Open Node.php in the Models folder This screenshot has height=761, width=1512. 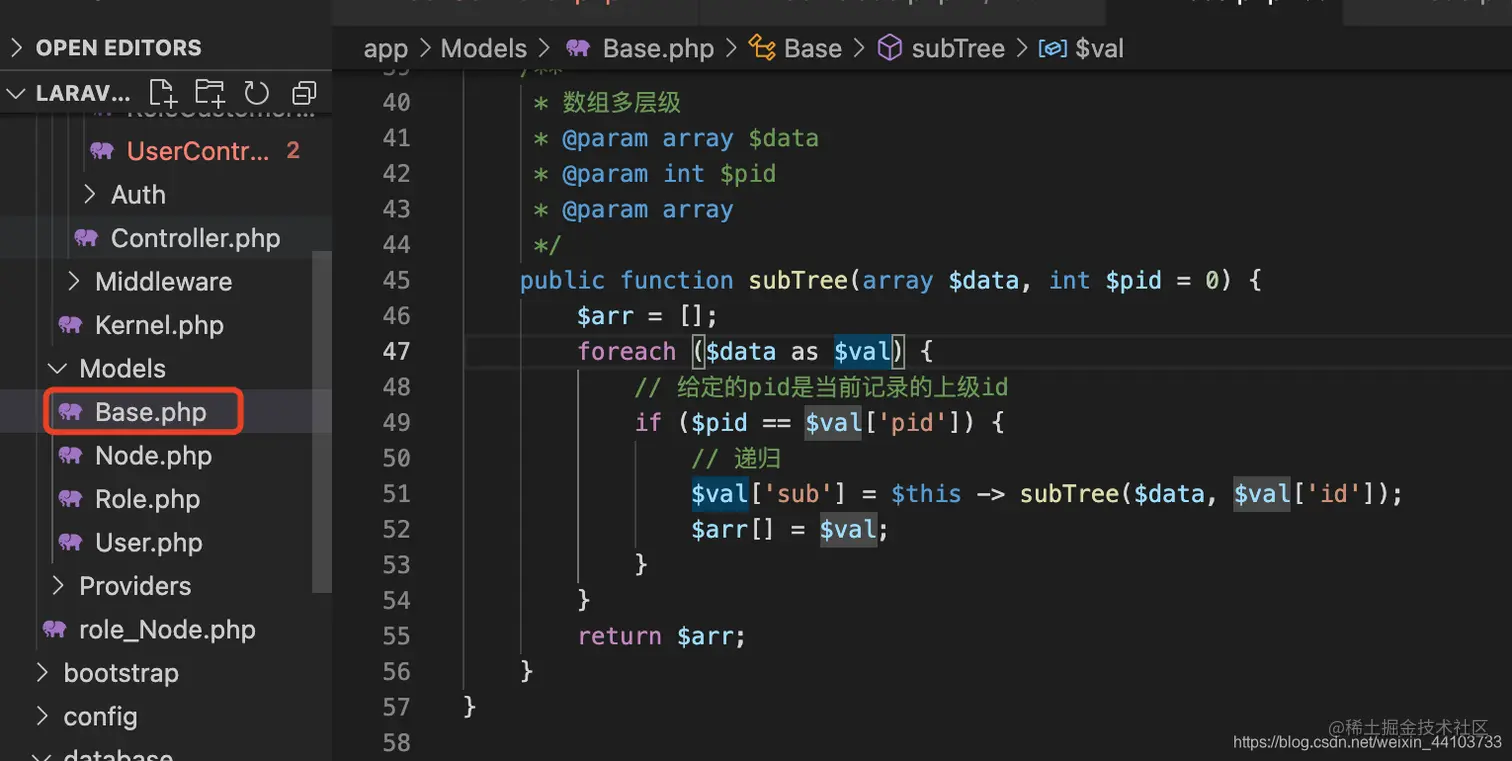(153, 456)
